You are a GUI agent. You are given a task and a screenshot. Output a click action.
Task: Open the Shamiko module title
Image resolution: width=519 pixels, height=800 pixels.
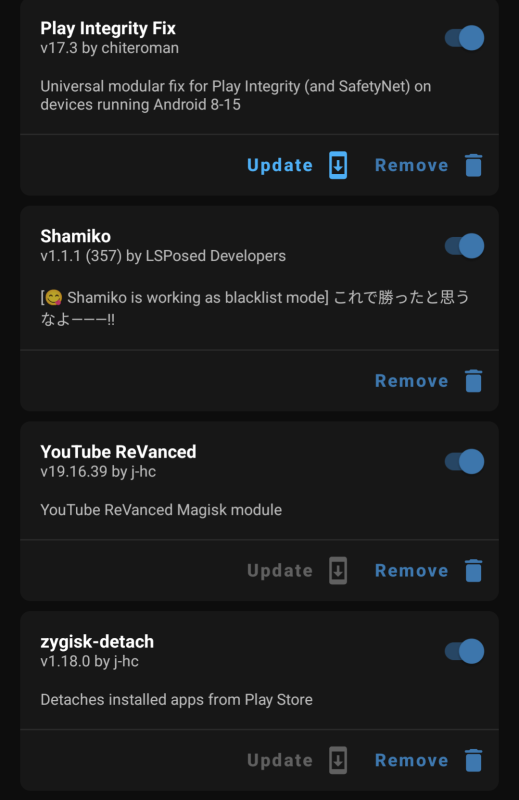tap(76, 236)
